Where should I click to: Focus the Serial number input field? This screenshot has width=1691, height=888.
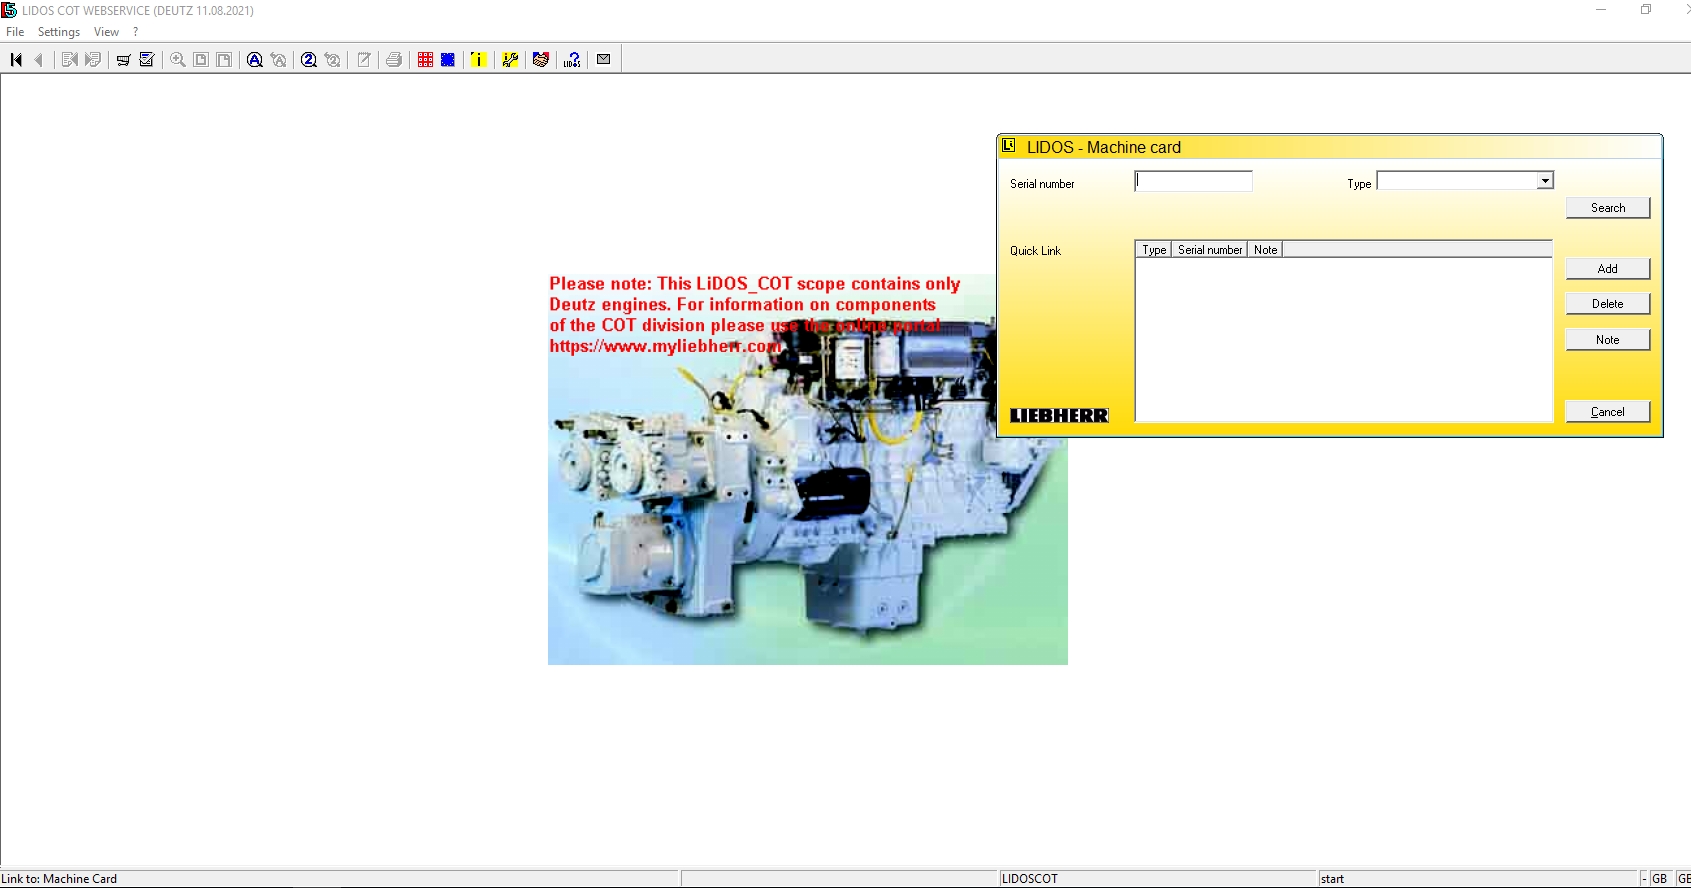(1194, 181)
